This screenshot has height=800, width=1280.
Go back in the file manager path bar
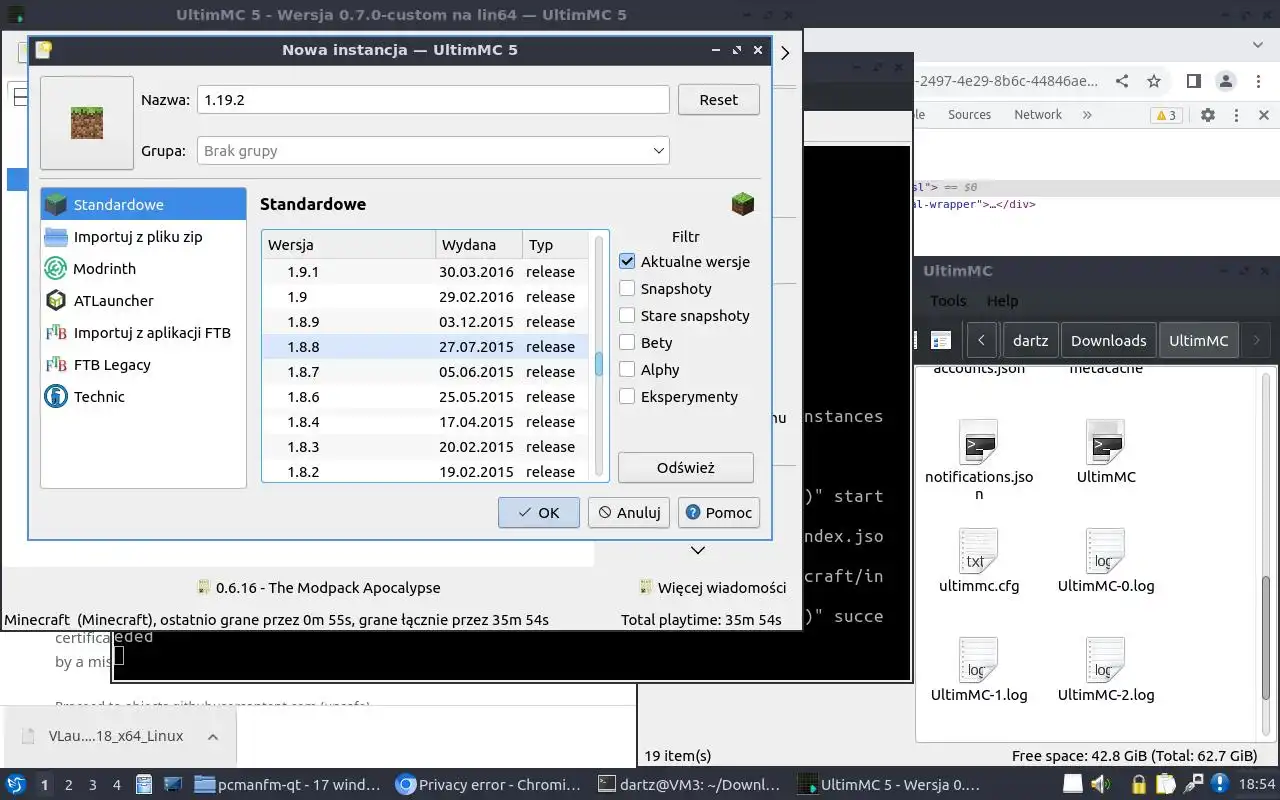click(x=982, y=340)
